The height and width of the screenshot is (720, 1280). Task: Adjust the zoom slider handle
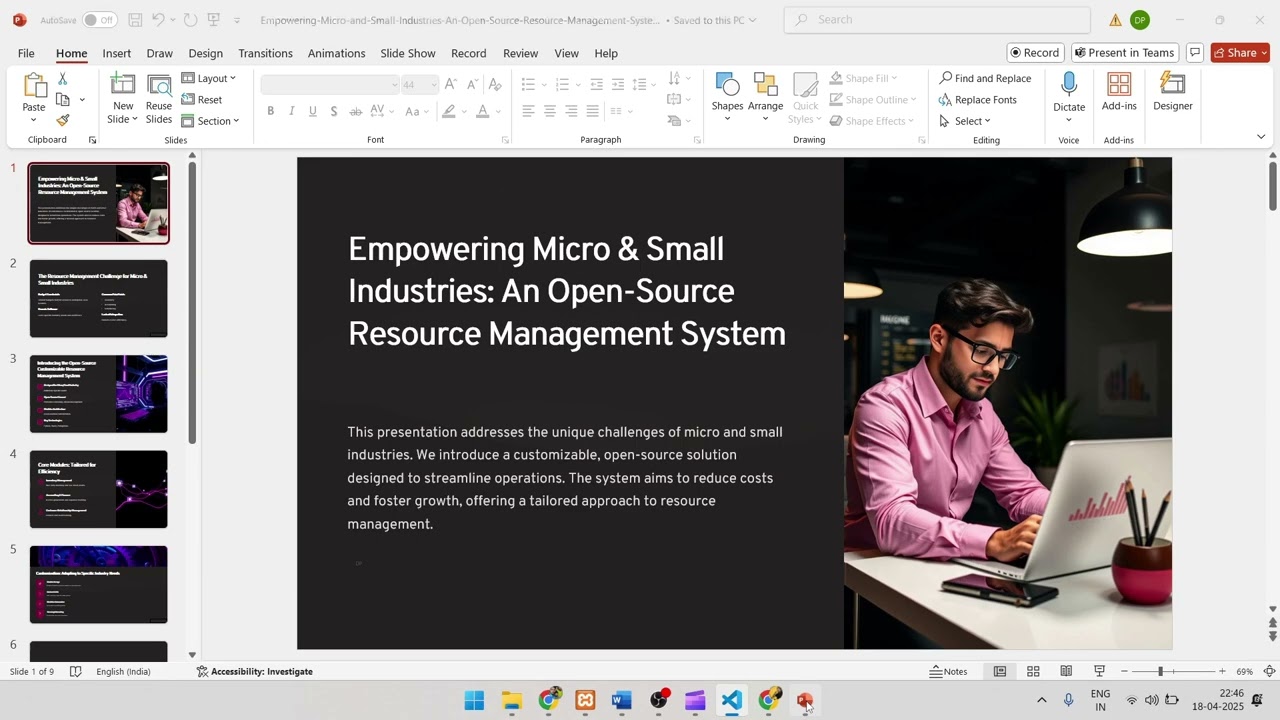pos(1160,671)
